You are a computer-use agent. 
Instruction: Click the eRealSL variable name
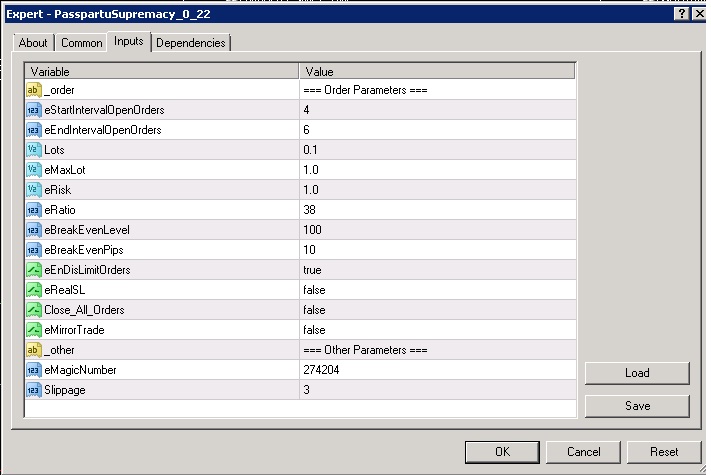(64, 290)
